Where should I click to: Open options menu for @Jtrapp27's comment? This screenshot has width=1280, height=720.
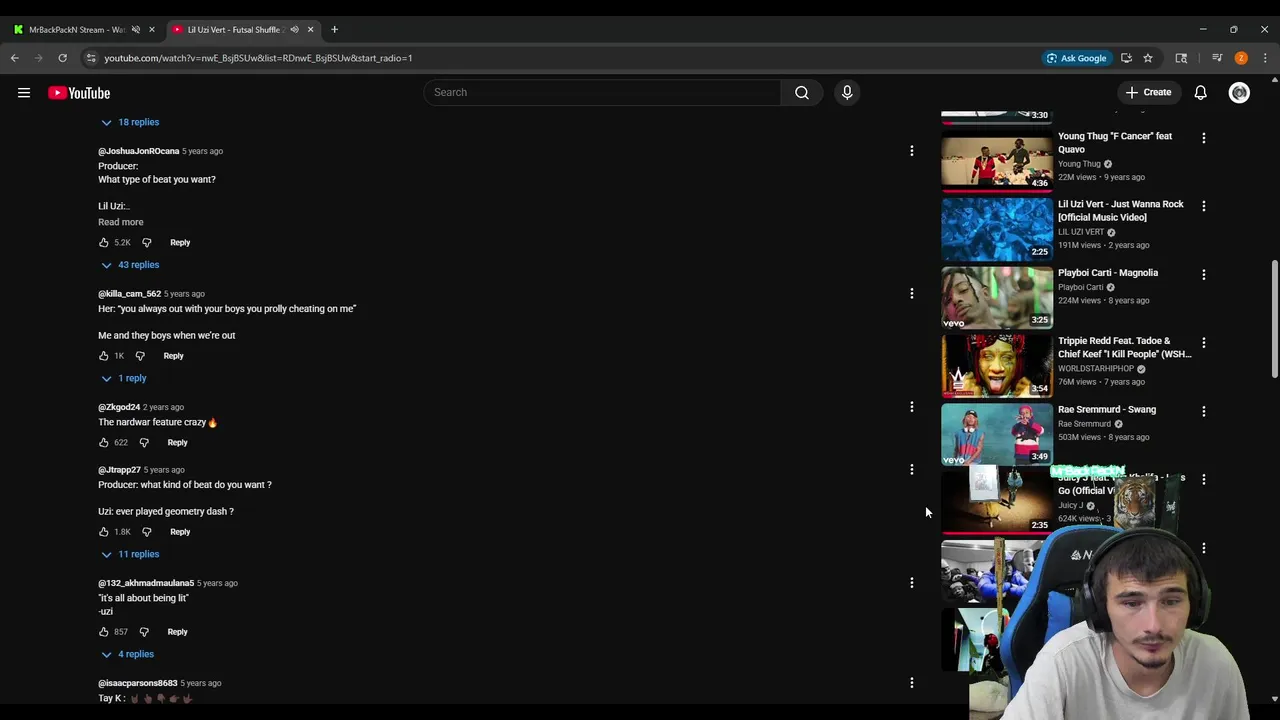point(911,470)
